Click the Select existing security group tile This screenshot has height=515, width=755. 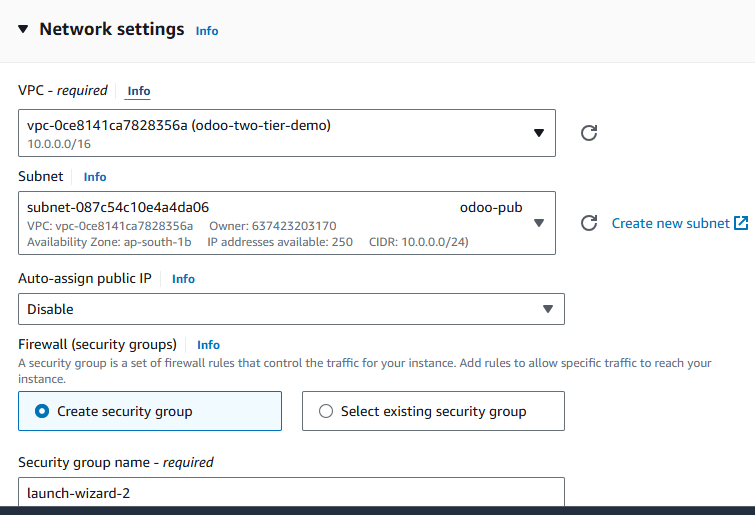tap(433, 411)
